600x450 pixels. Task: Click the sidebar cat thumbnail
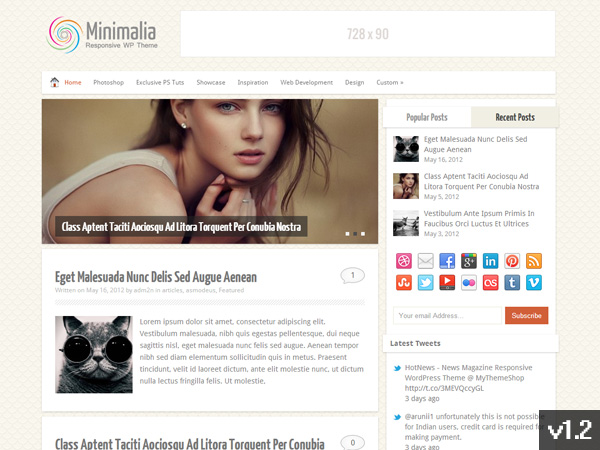(406, 149)
